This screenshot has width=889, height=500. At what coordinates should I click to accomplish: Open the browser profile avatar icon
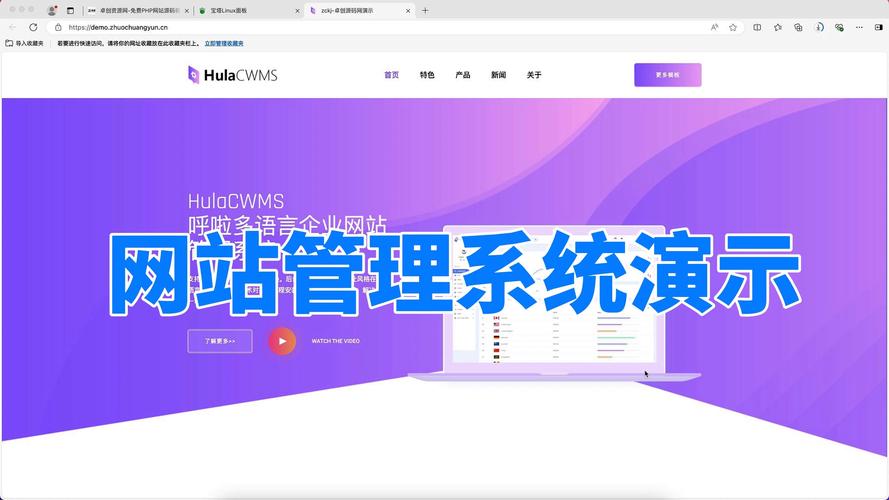click(52, 10)
